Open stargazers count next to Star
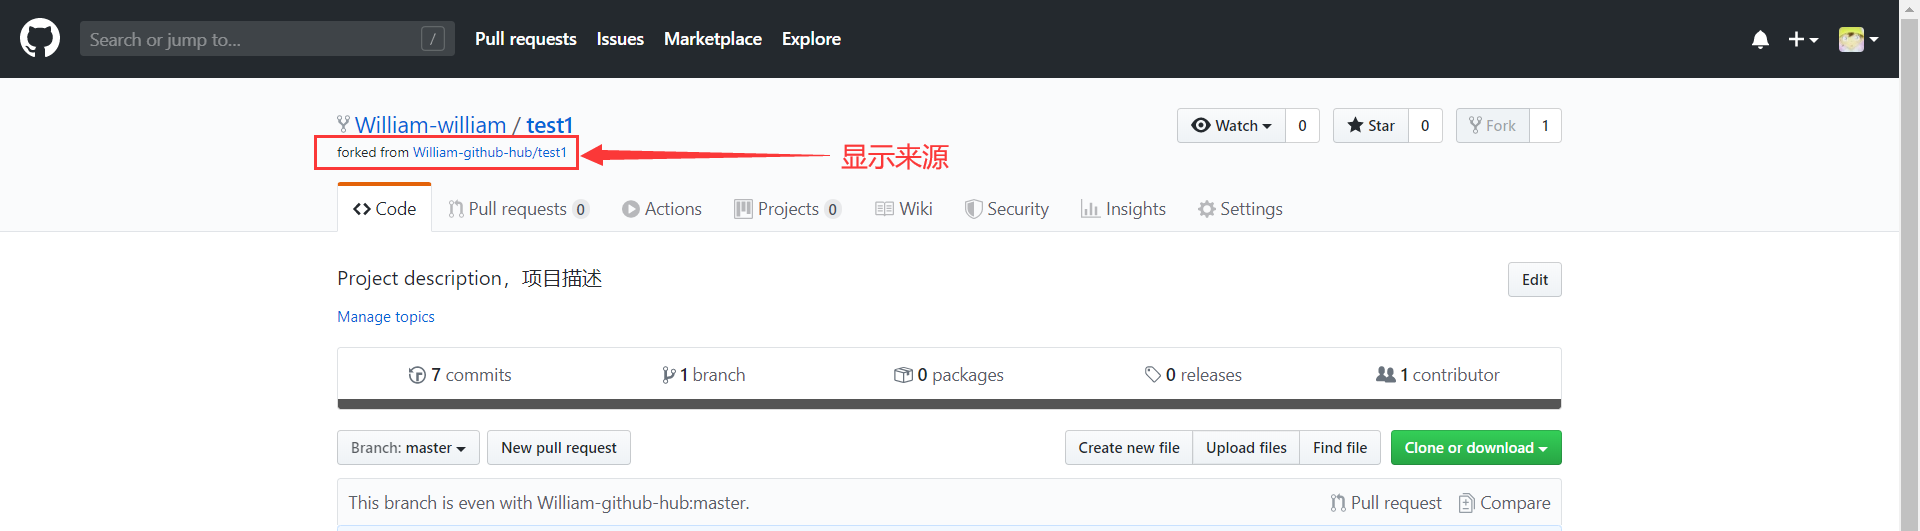The image size is (1920, 531). pyautogui.click(x=1425, y=125)
